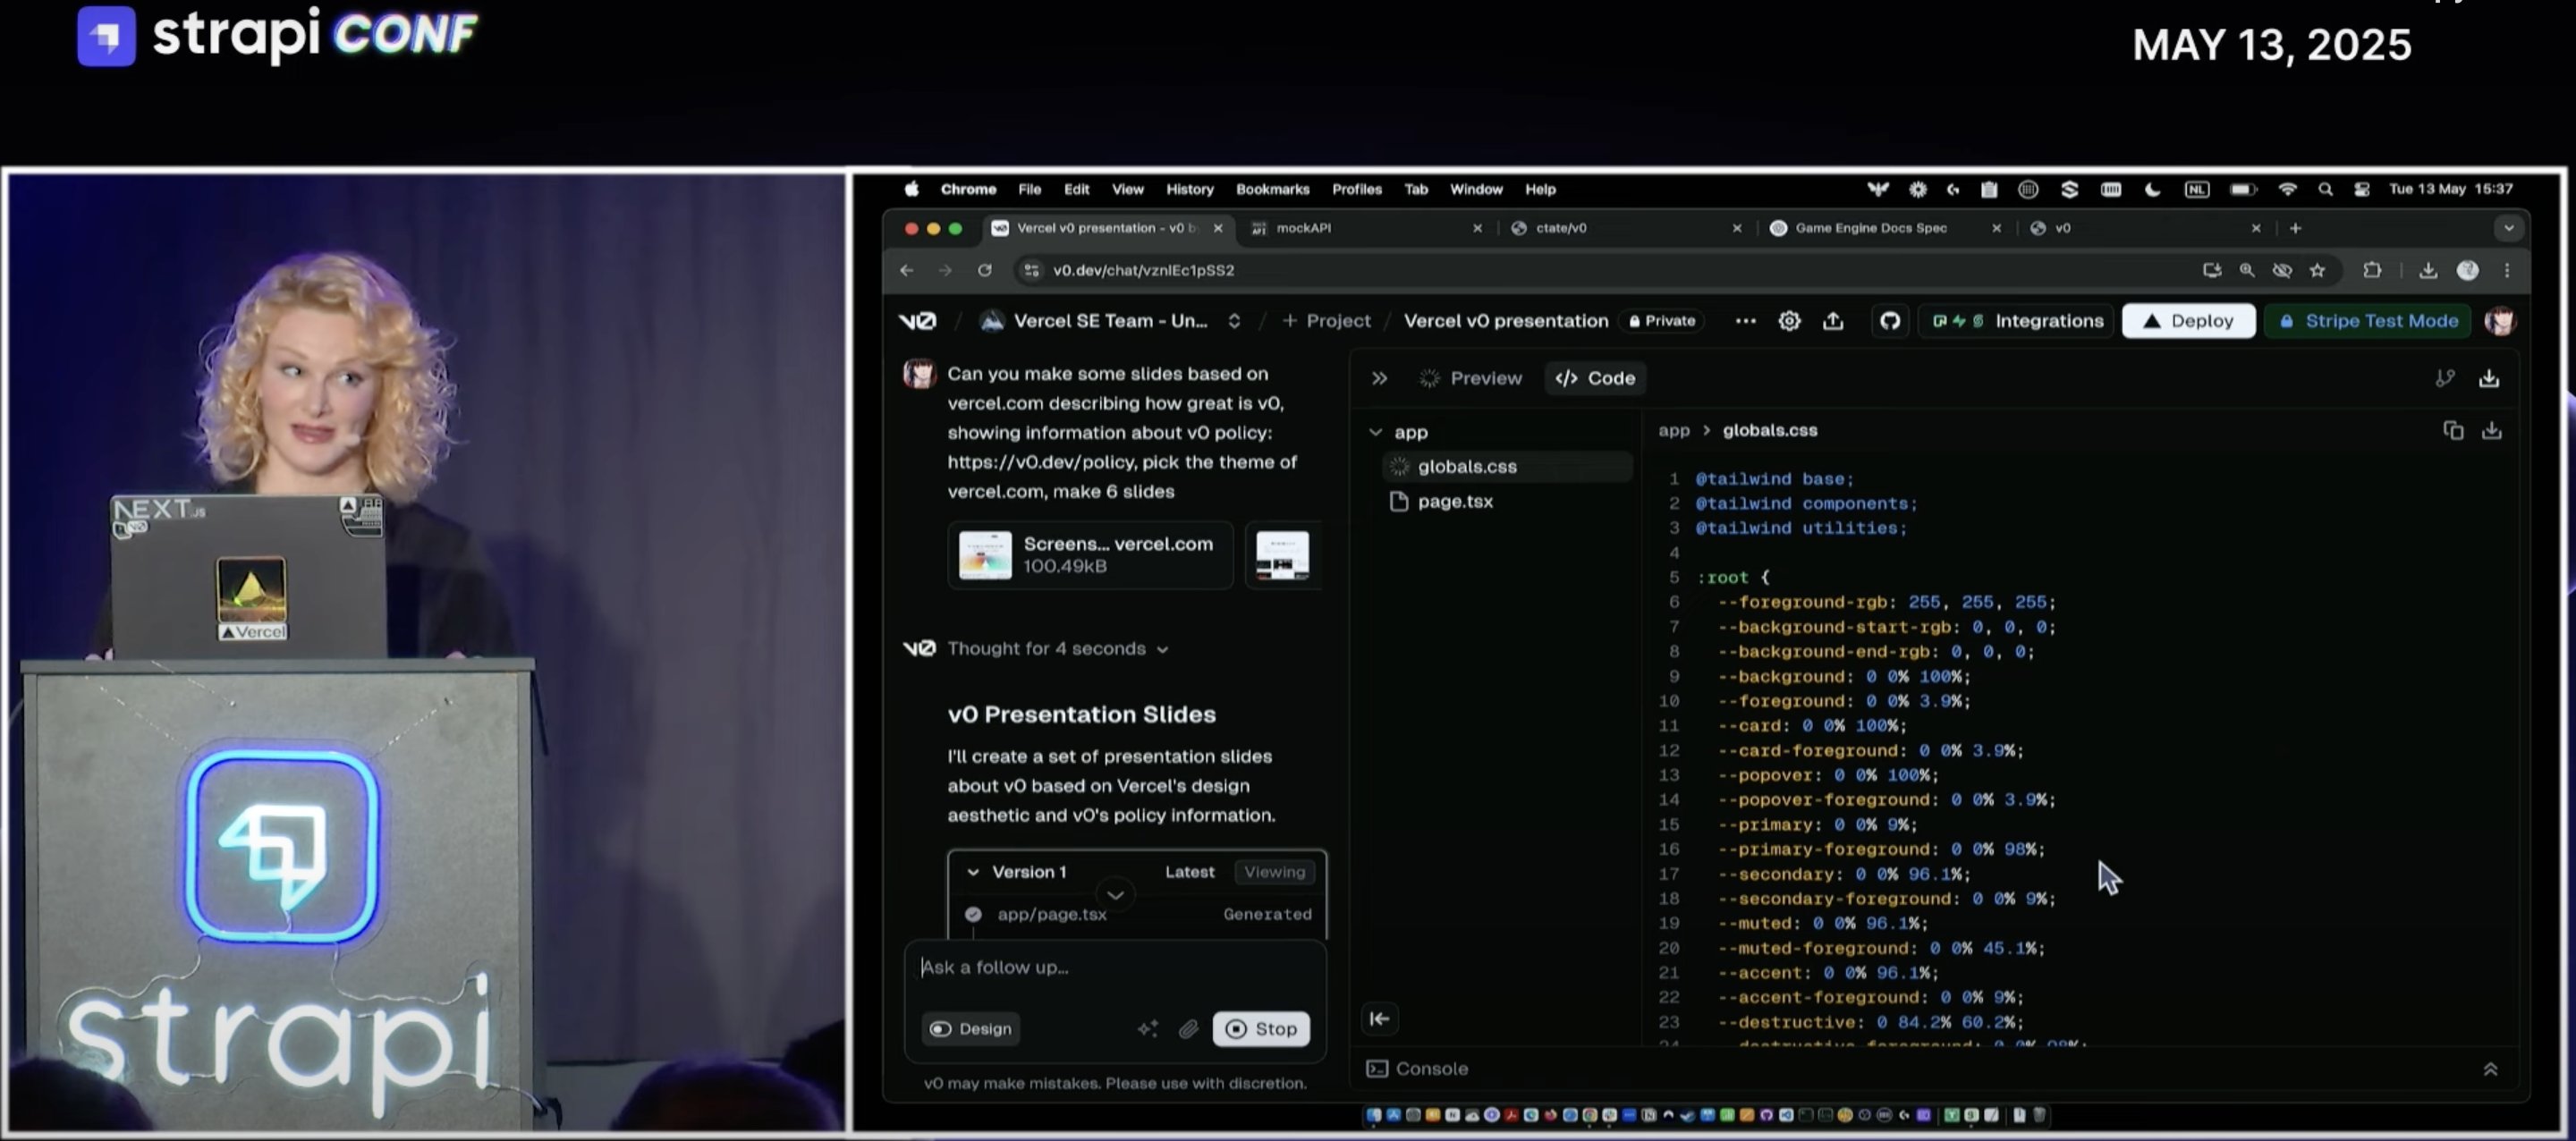
Task: Open the mockAPI browser tab
Action: click(x=1367, y=228)
